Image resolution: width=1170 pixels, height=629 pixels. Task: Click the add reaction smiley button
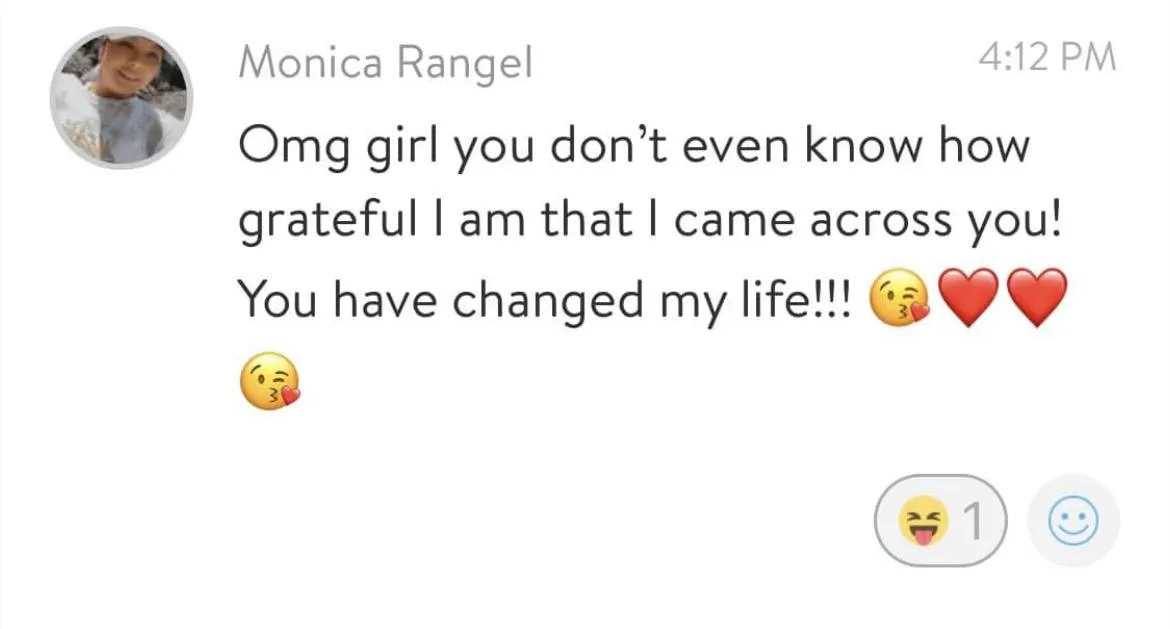click(x=1073, y=521)
